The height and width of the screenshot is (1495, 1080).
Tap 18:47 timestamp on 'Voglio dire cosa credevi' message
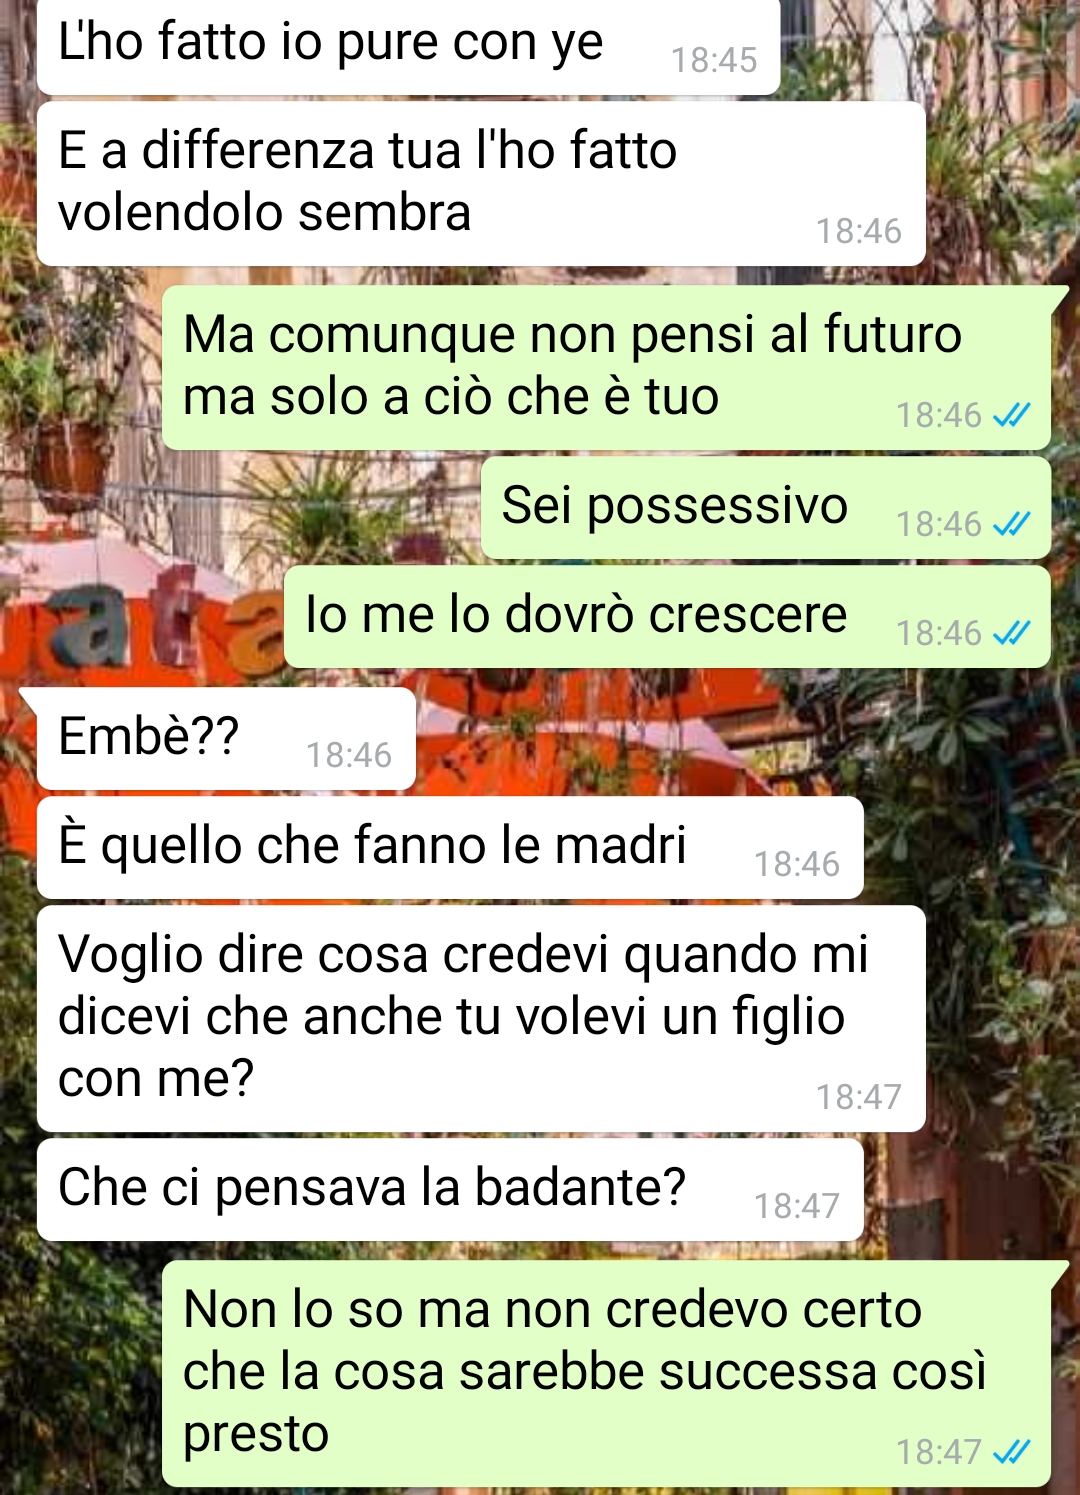tap(859, 1097)
